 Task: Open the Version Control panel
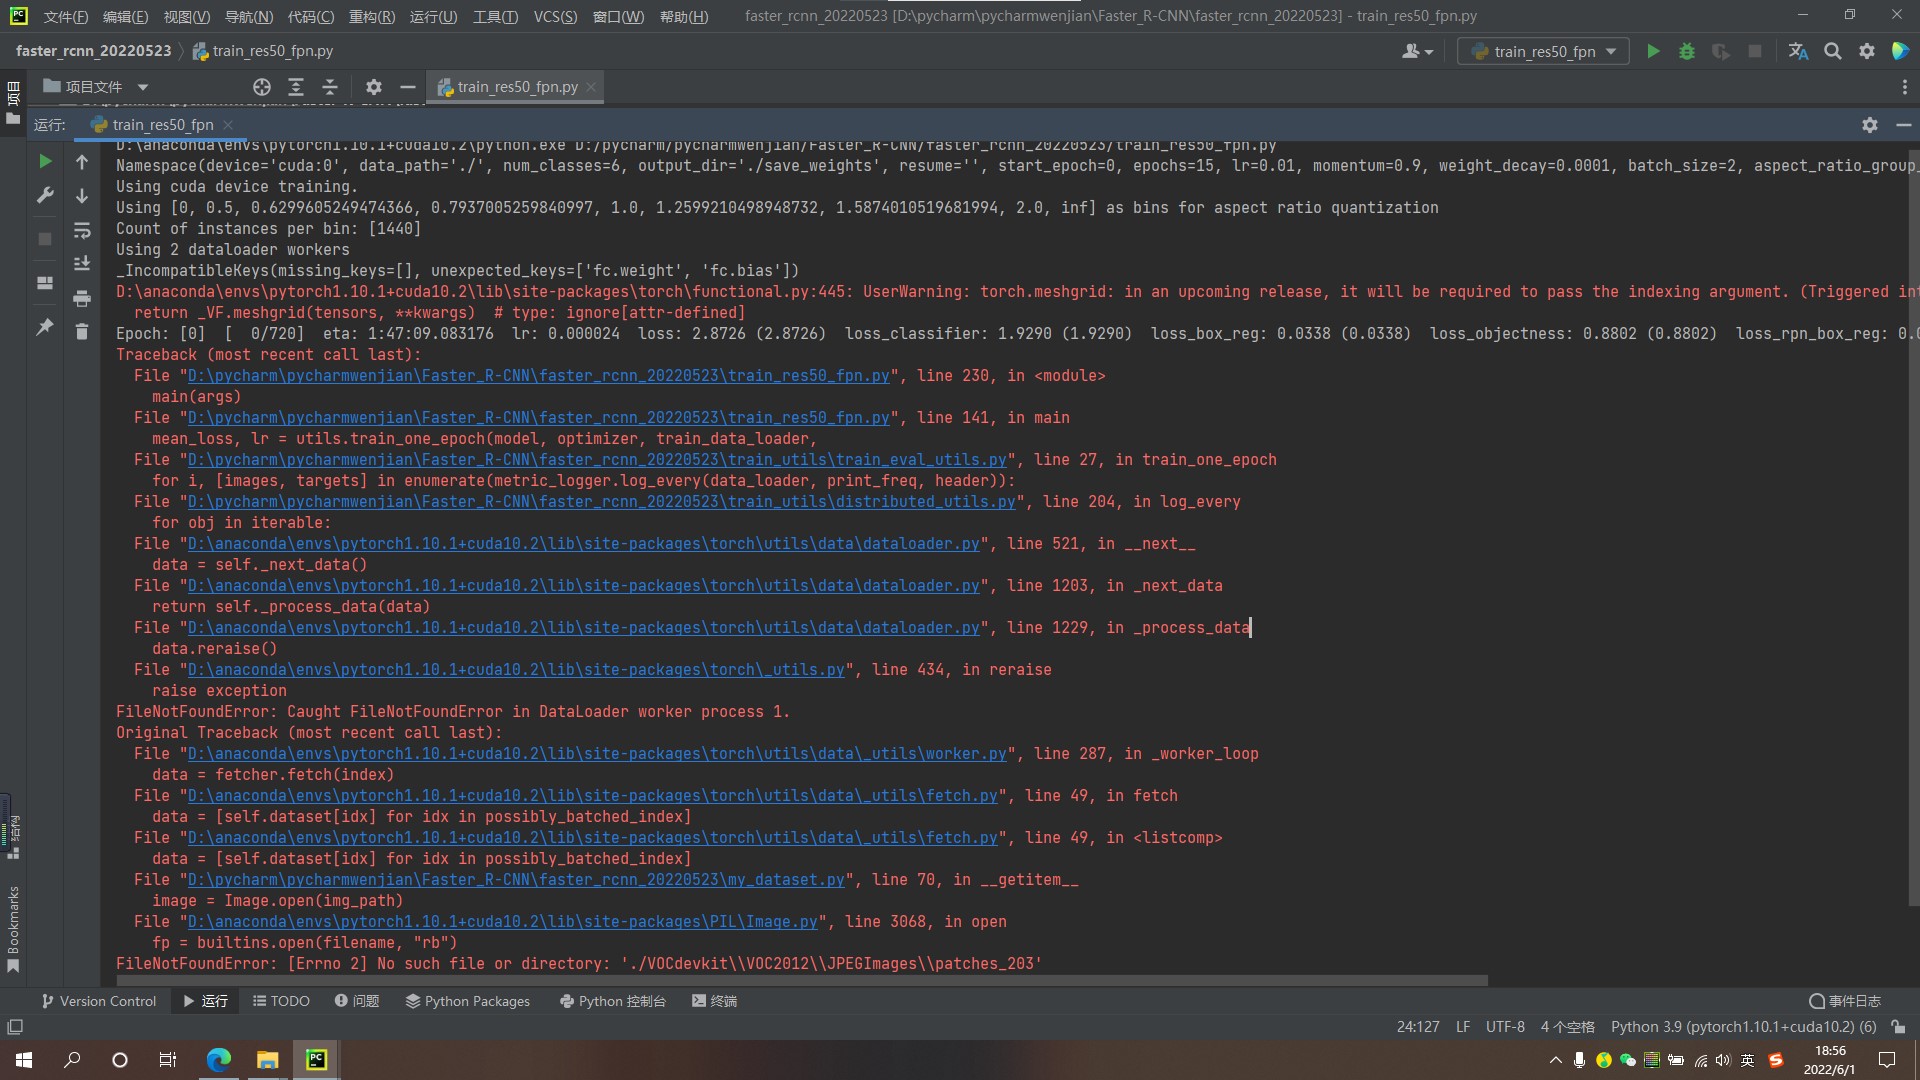pos(98,1001)
